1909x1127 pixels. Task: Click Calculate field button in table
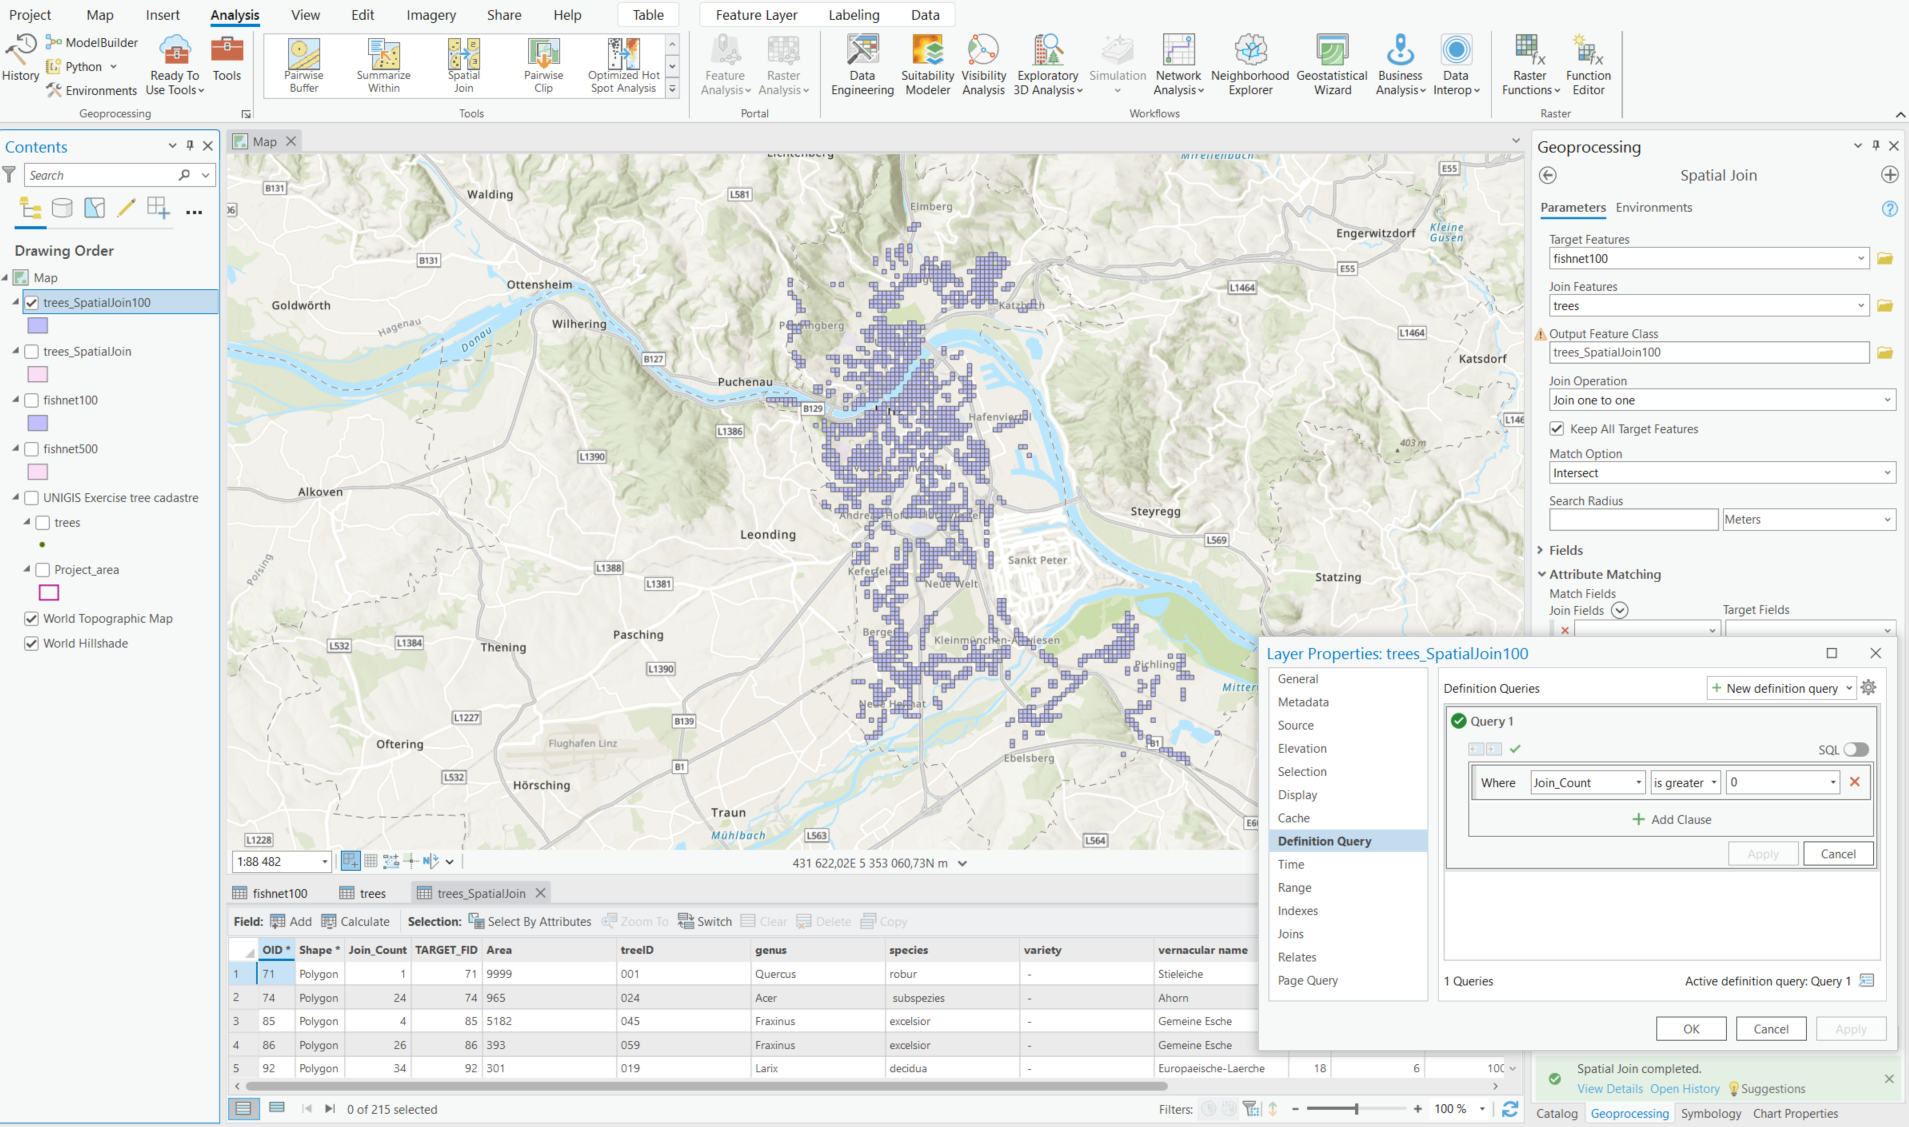tap(356, 922)
